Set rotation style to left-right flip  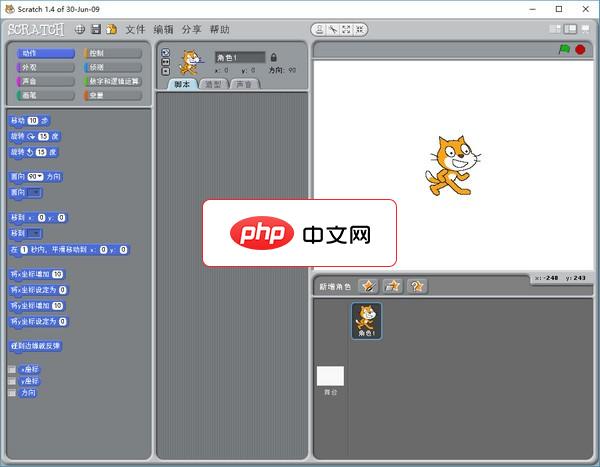pyautogui.click(x=165, y=62)
